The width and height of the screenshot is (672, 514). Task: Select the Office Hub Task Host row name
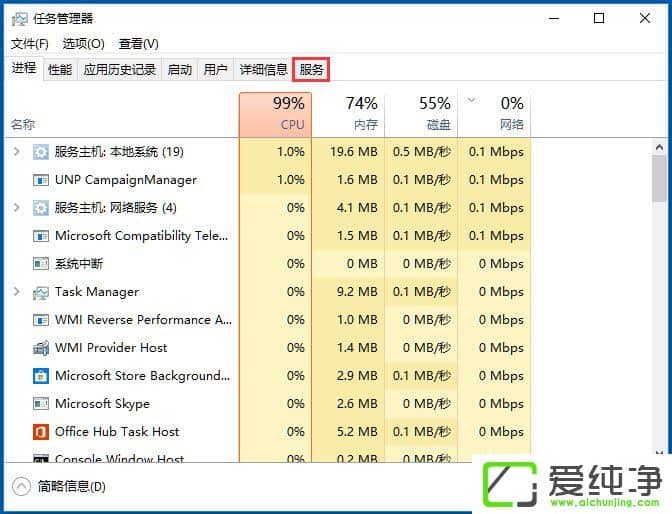(117, 432)
